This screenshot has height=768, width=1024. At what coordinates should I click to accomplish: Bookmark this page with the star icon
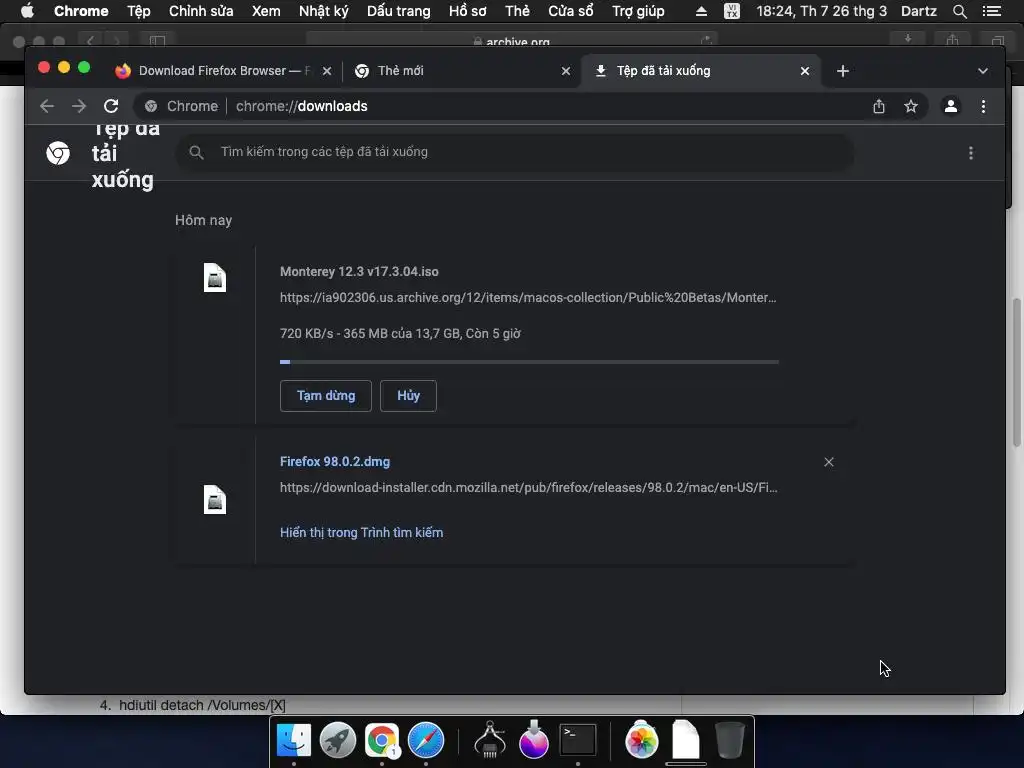(x=911, y=106)
